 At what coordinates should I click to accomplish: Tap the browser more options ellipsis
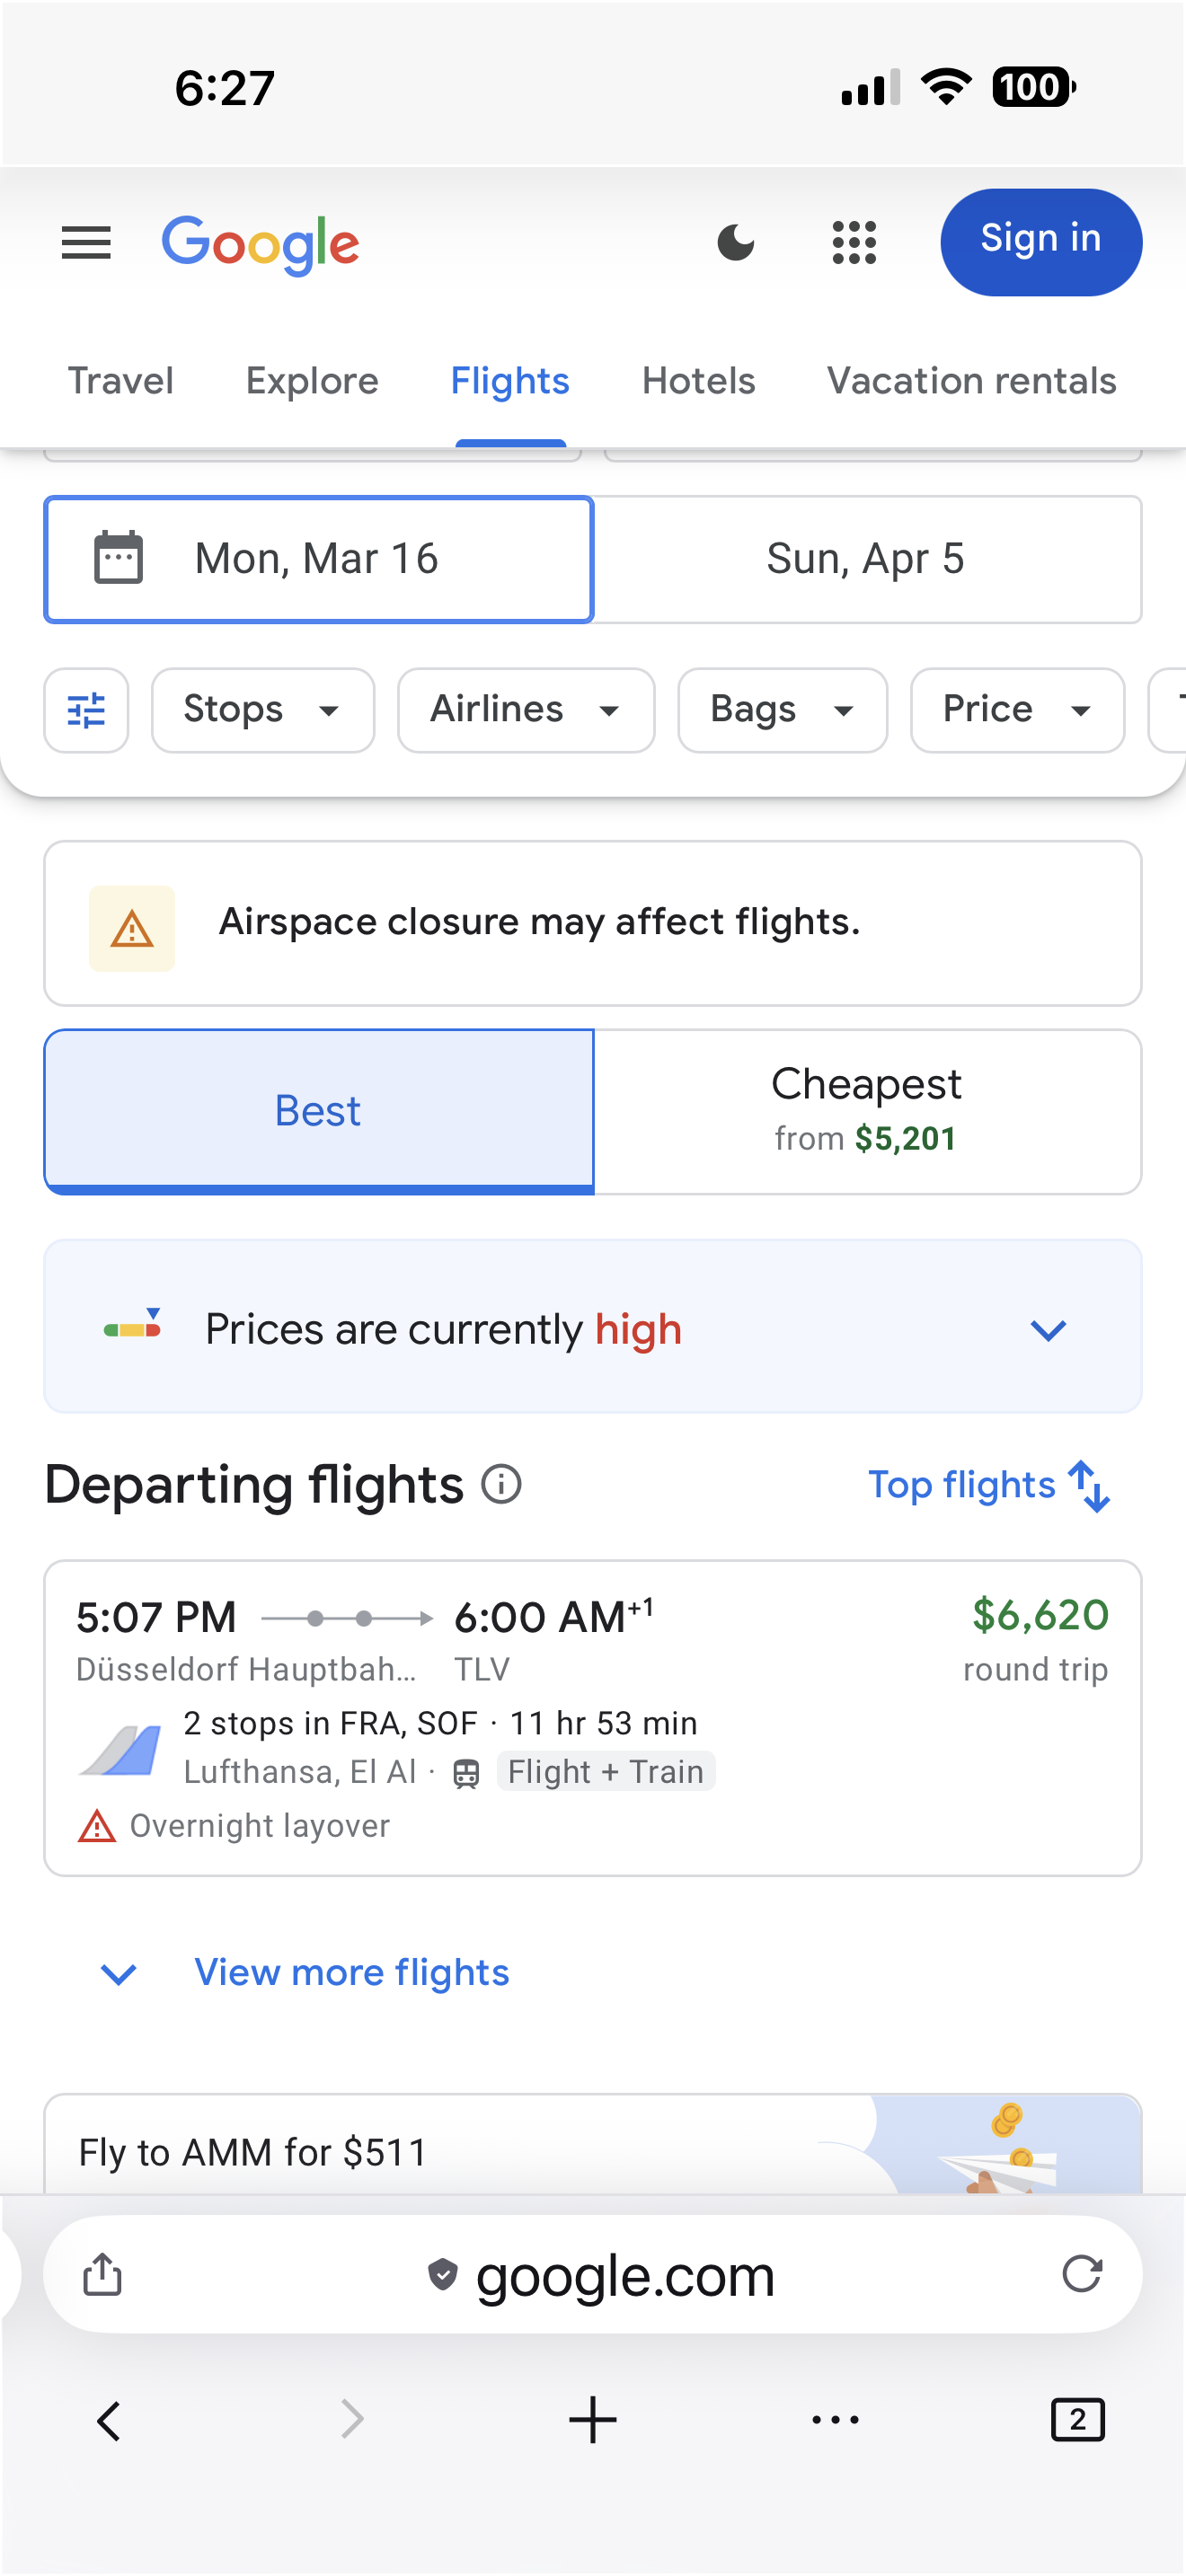[835, 2420]
